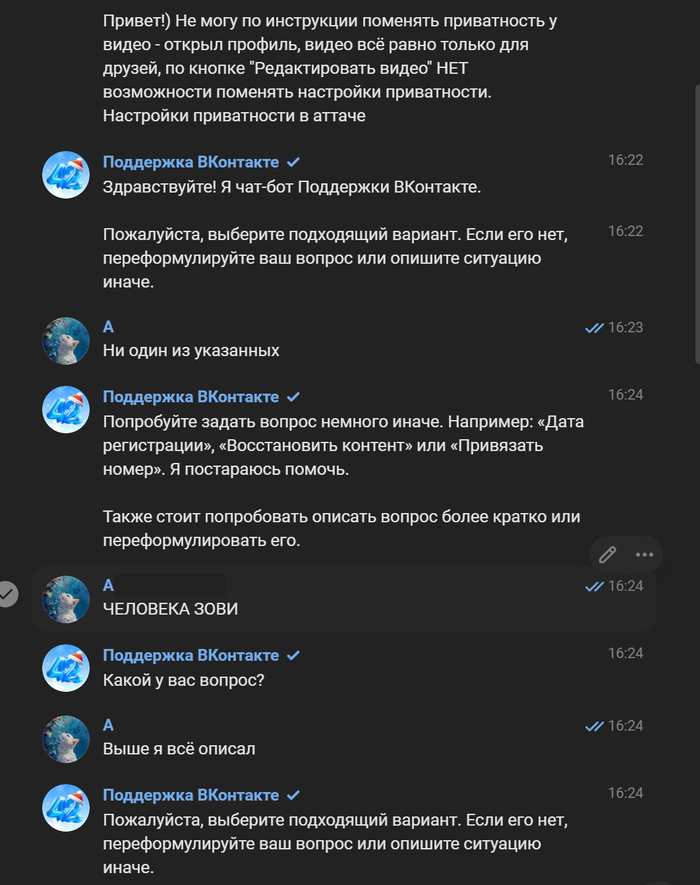Select the 'ЧЕЛОВЕКА ЗОВИ' message text
This screenshot has height=885, width=700.
170,609
